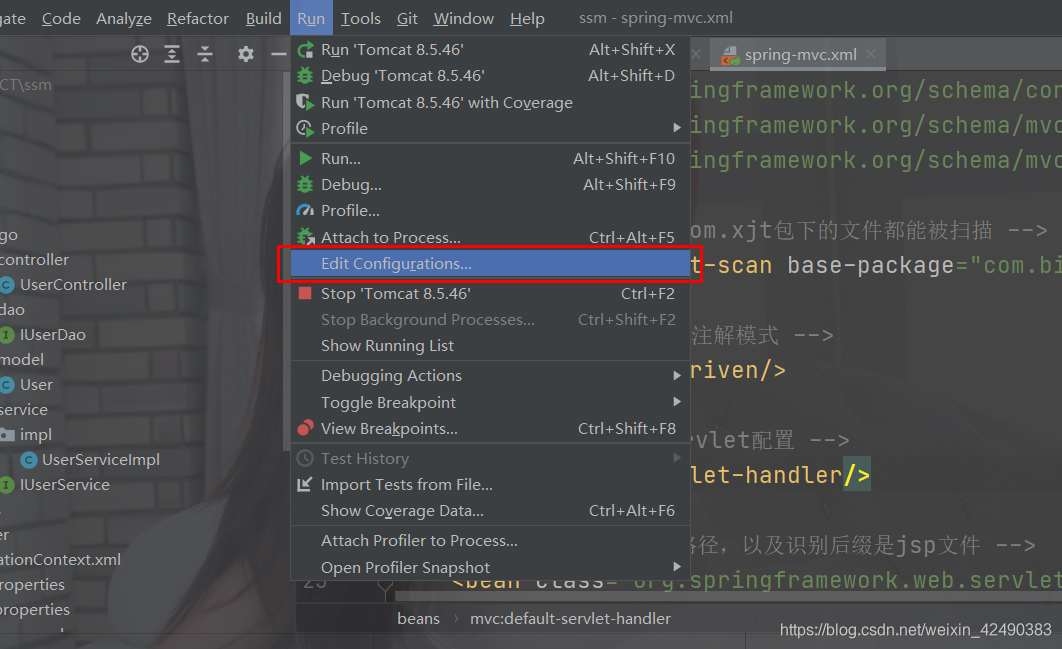Hide the project panel with minus icon
The image size is (1062, 649).
coord(278,54)
